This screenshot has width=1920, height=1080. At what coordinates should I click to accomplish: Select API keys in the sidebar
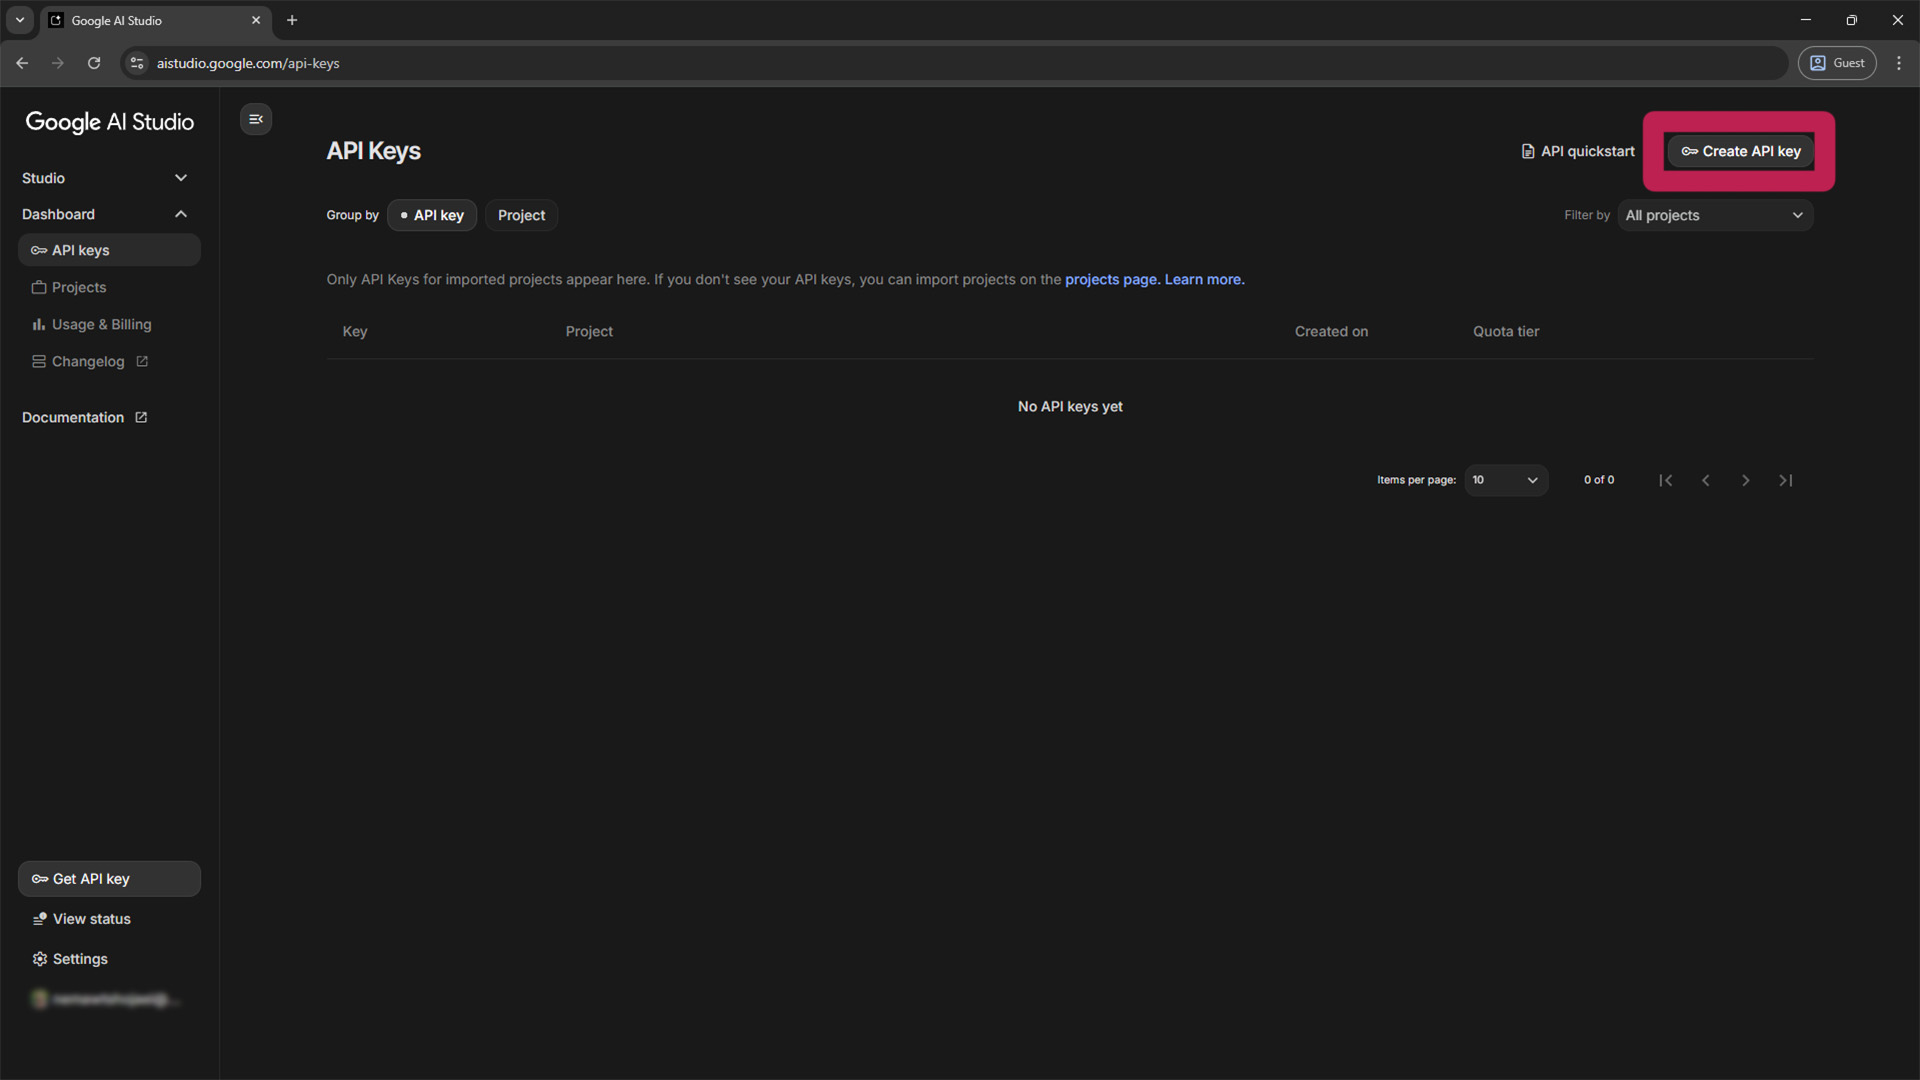coord(109,250)
